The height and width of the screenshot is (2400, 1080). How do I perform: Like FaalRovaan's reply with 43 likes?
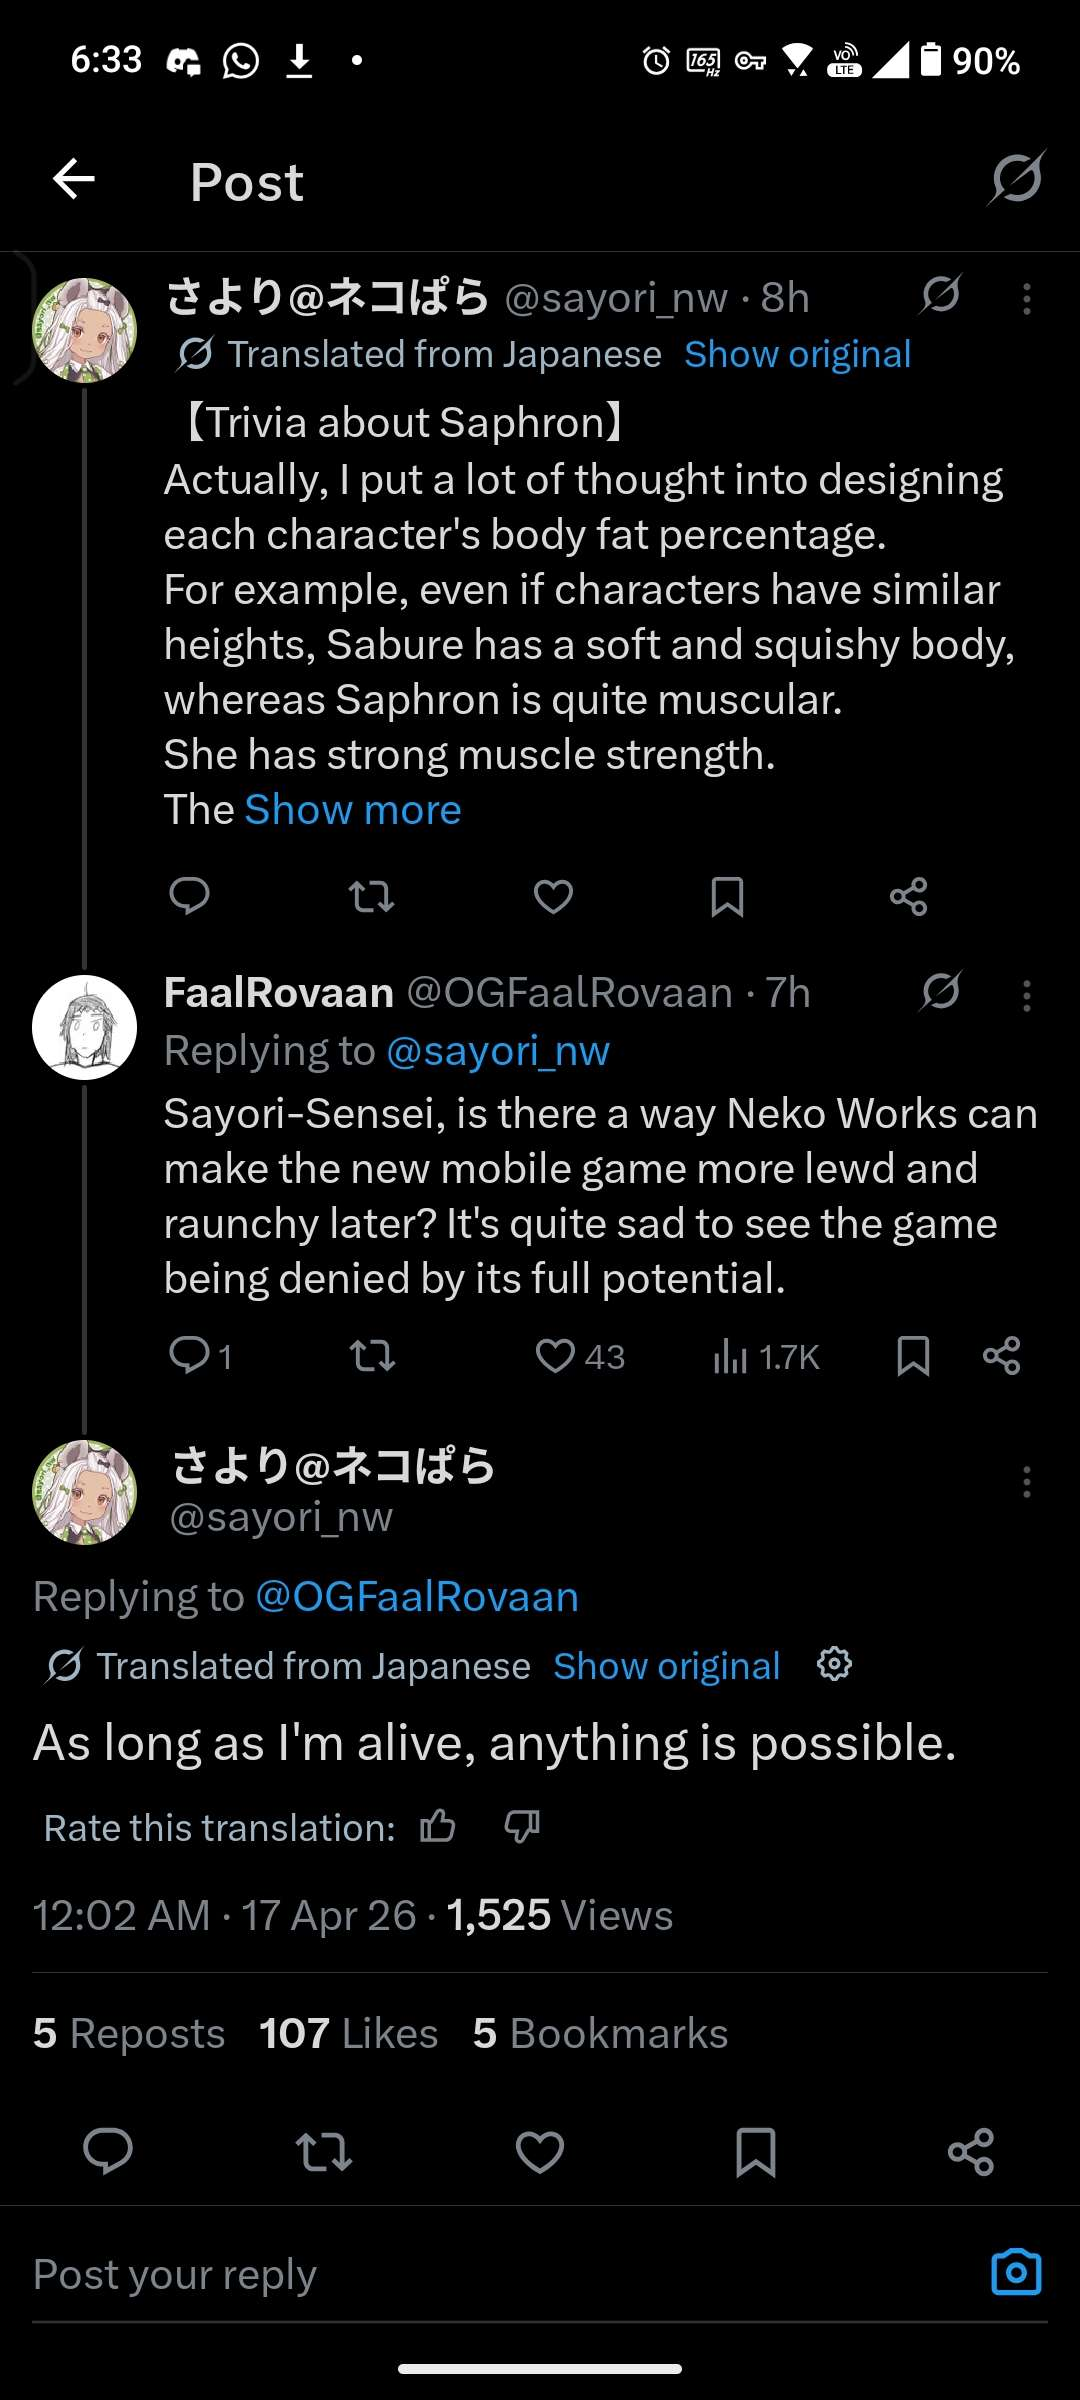click(555, 1356)
